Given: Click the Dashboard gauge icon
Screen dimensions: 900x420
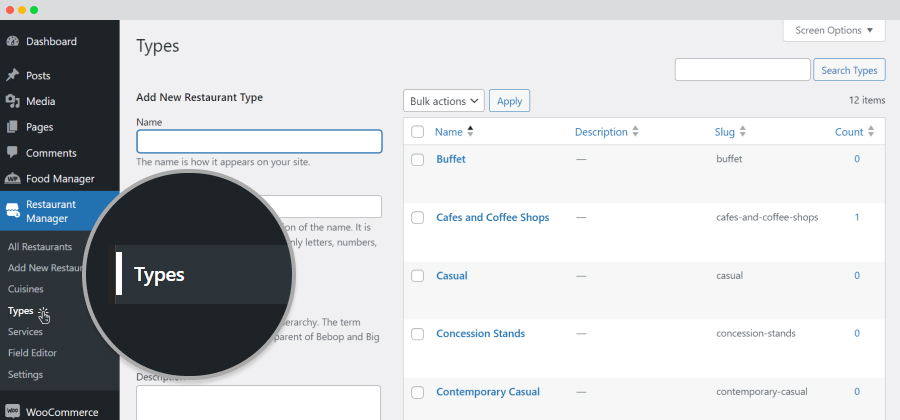Looking at the screenshot, I should click(x=13, y=41).
